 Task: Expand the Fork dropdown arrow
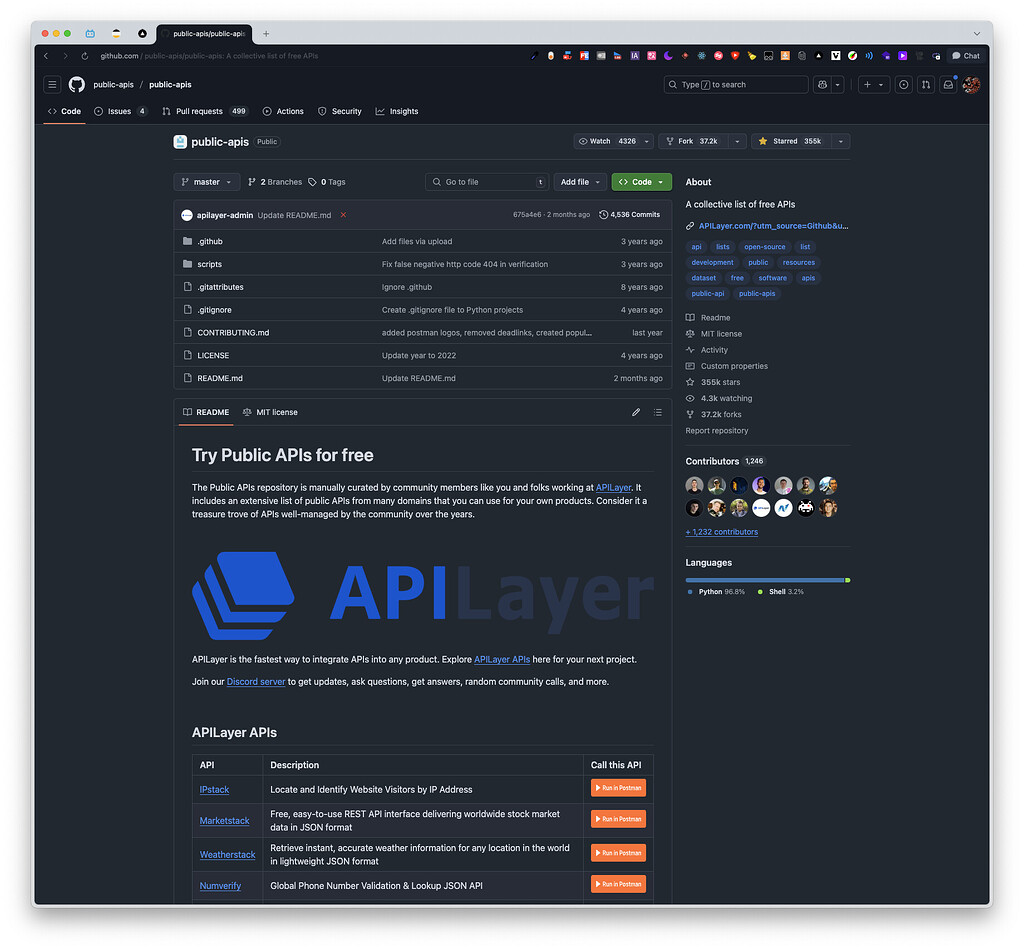click(737, 141)
